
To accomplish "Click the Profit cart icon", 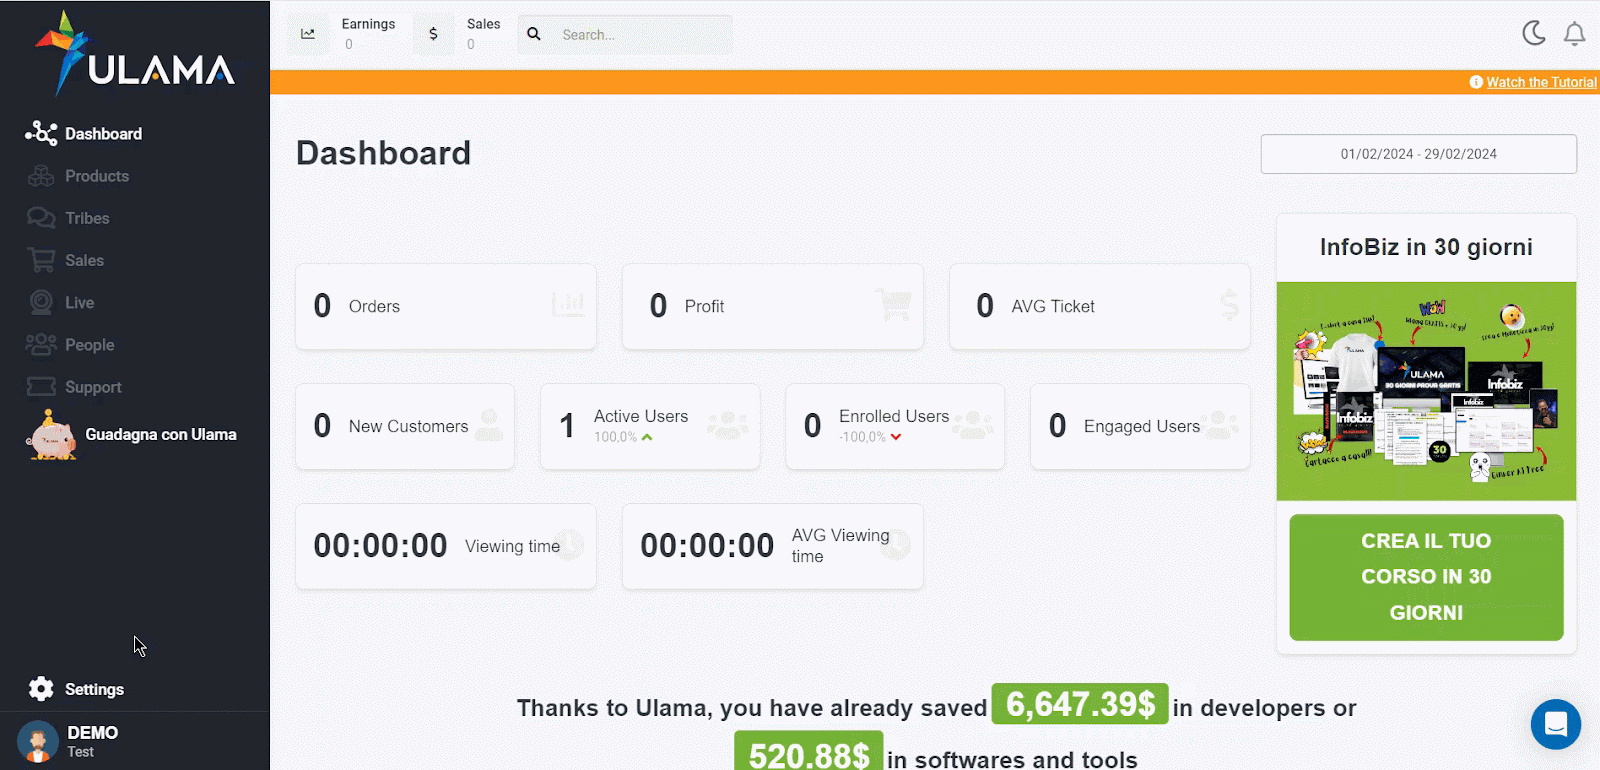I will [x=894, y=304].
